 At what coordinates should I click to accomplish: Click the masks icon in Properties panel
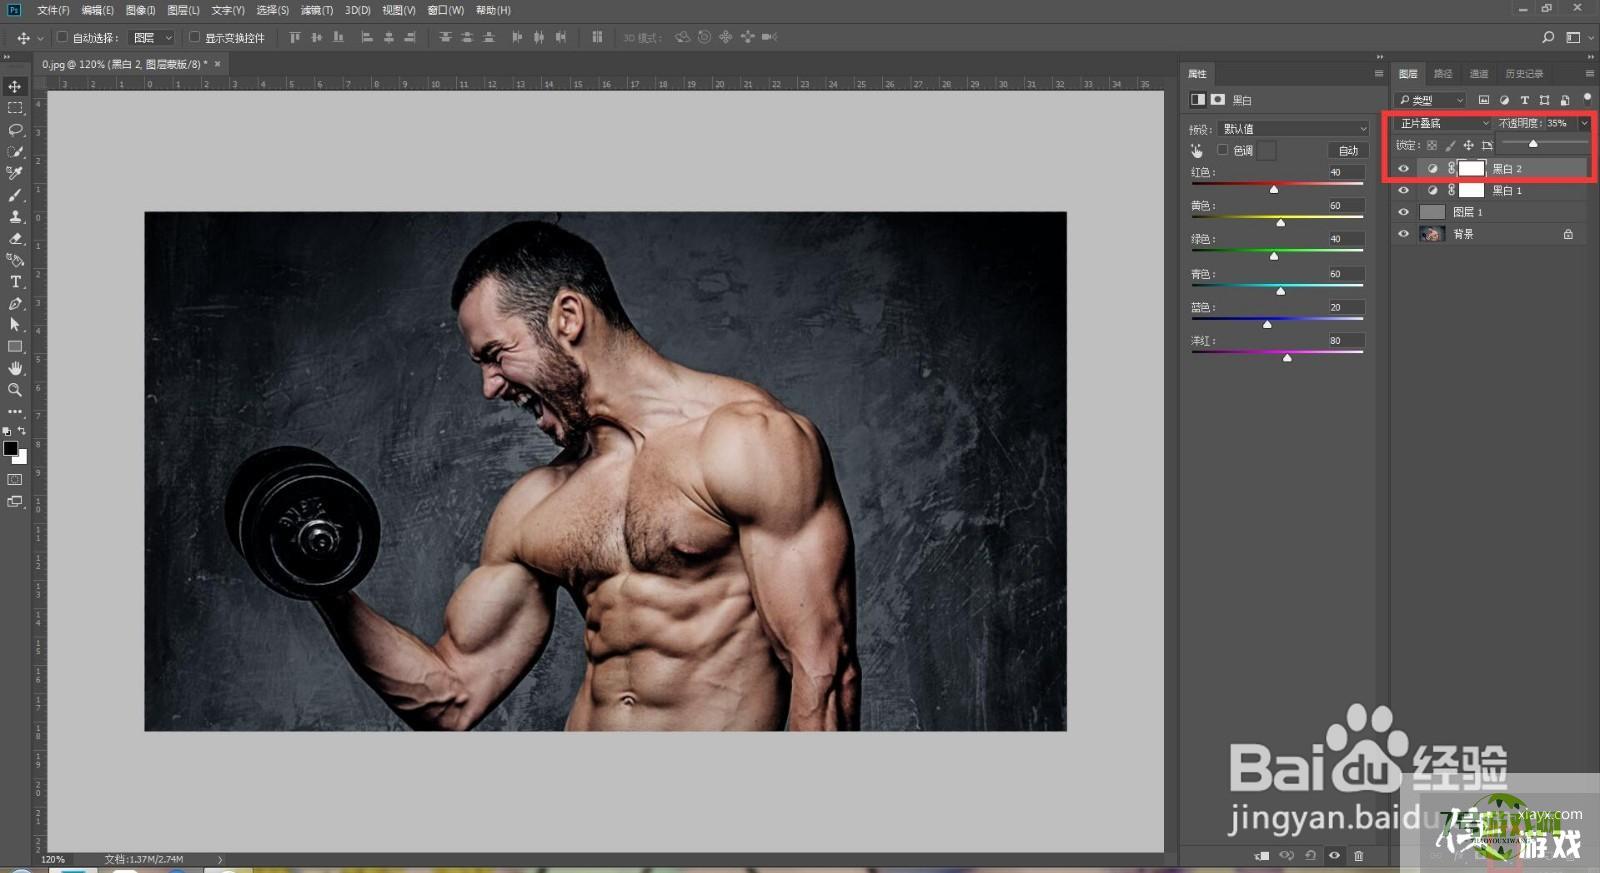[1218, 99]
